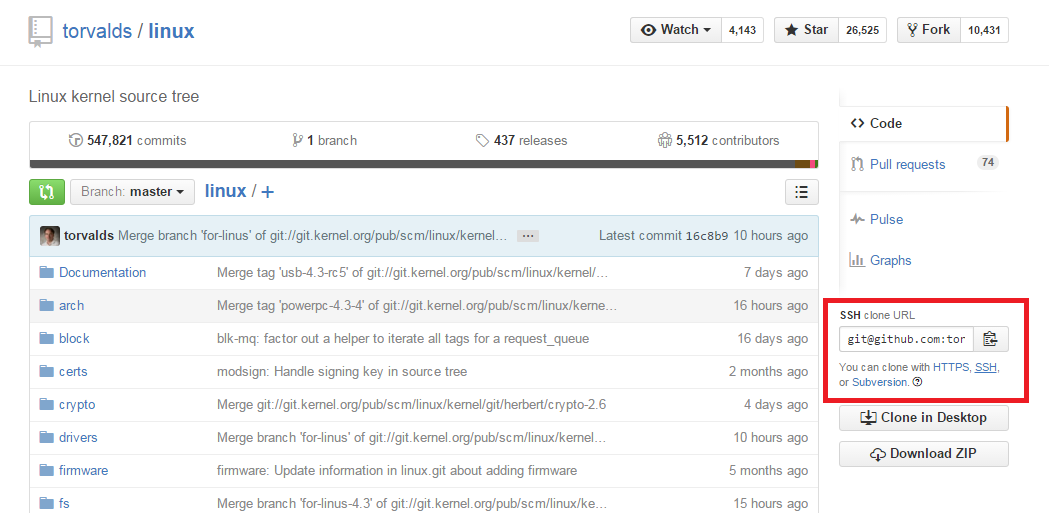Click the linux breadcrumb path link
The image size is (1049, 513).
225,191
